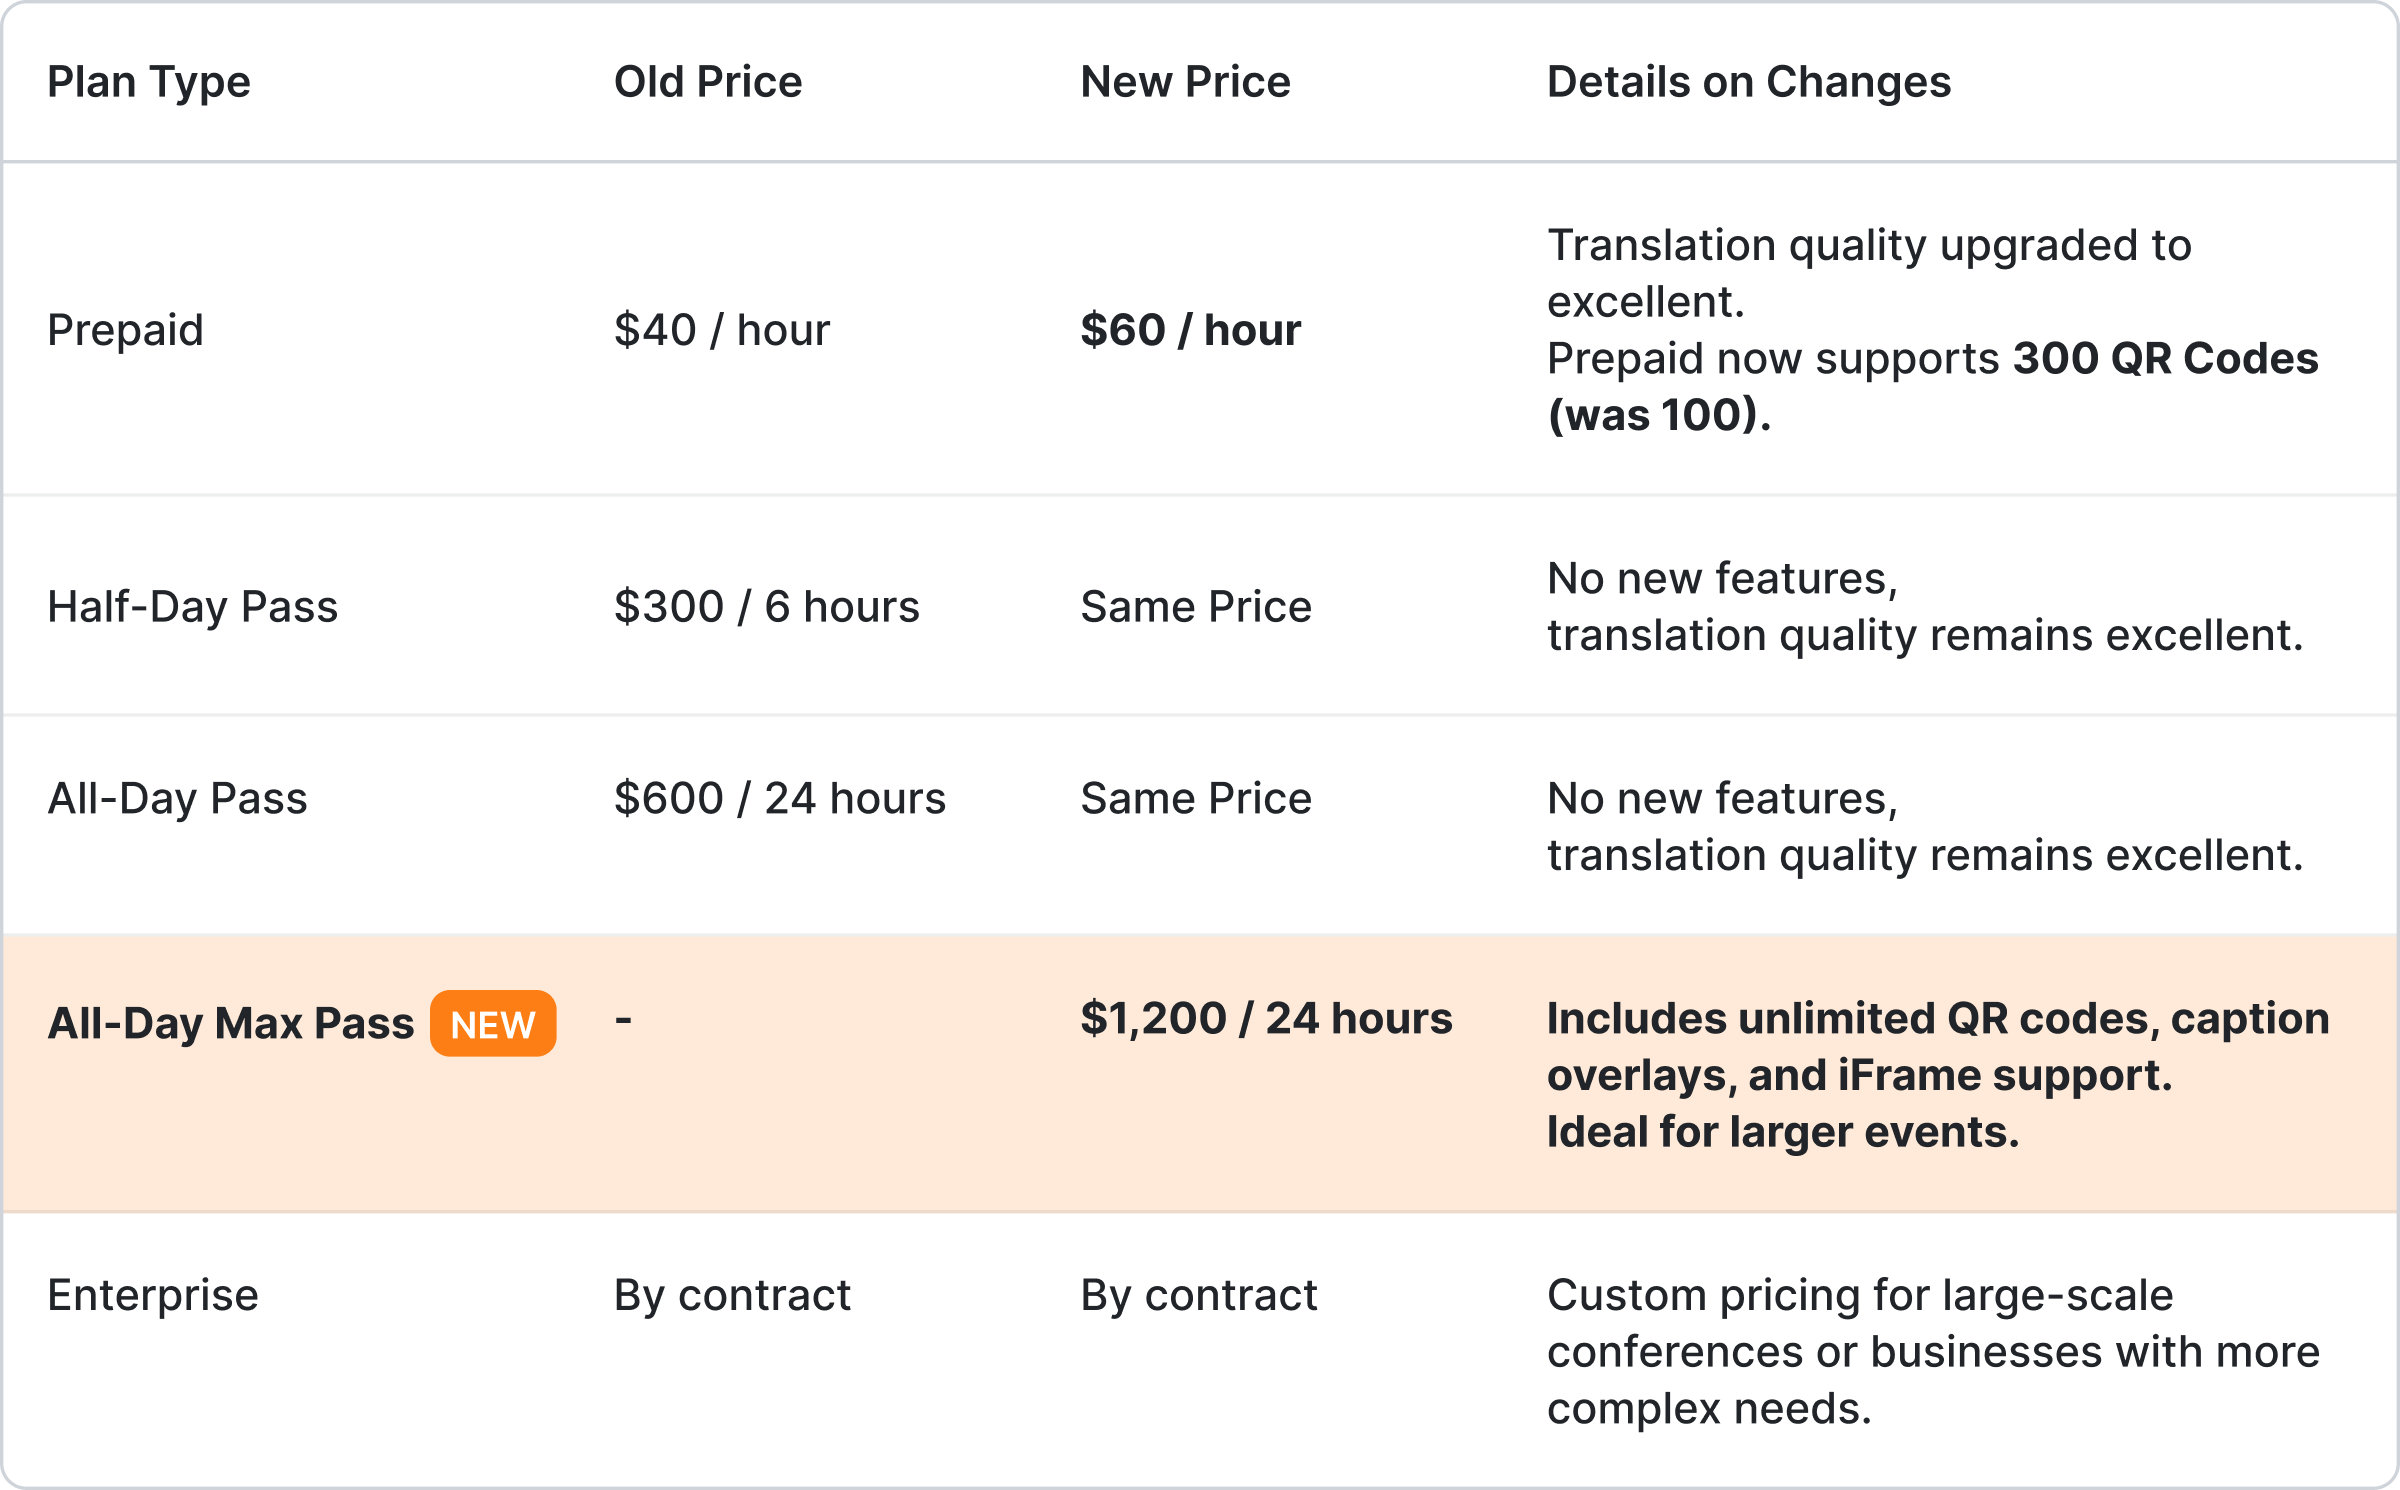Click the unlimited QR codes description
The height and width of the screenshot is (1490, 2400).
[x=1937, y=1075]
